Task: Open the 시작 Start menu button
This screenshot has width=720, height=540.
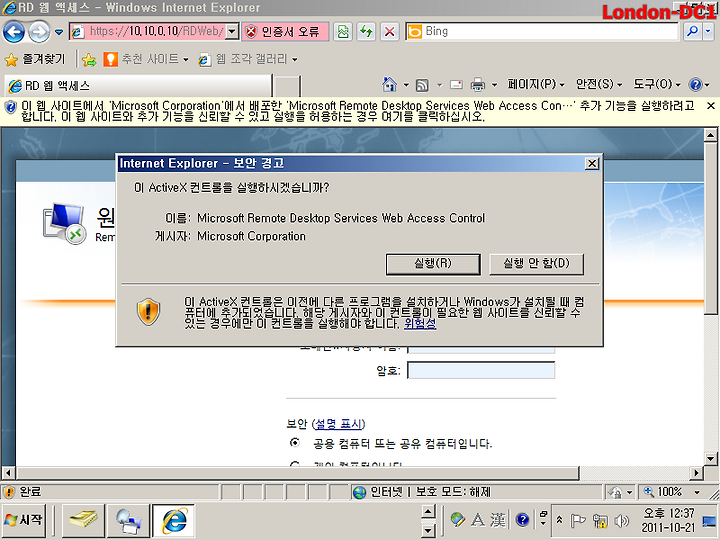Action: click(24, 520)
